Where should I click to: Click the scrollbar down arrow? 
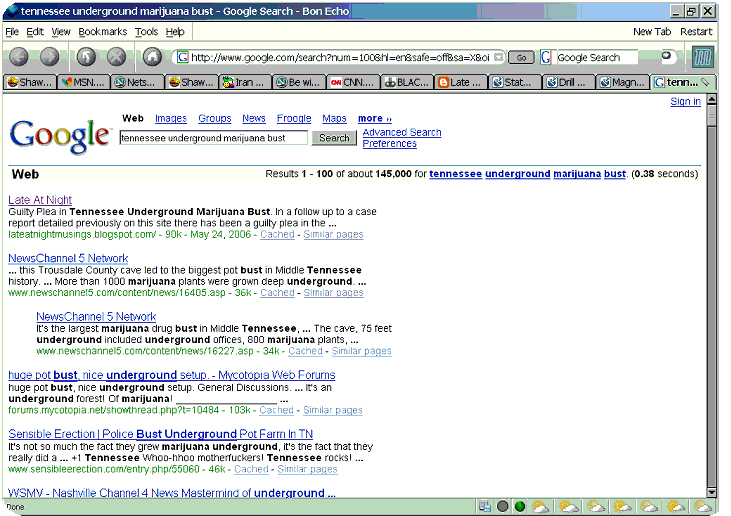711,492
